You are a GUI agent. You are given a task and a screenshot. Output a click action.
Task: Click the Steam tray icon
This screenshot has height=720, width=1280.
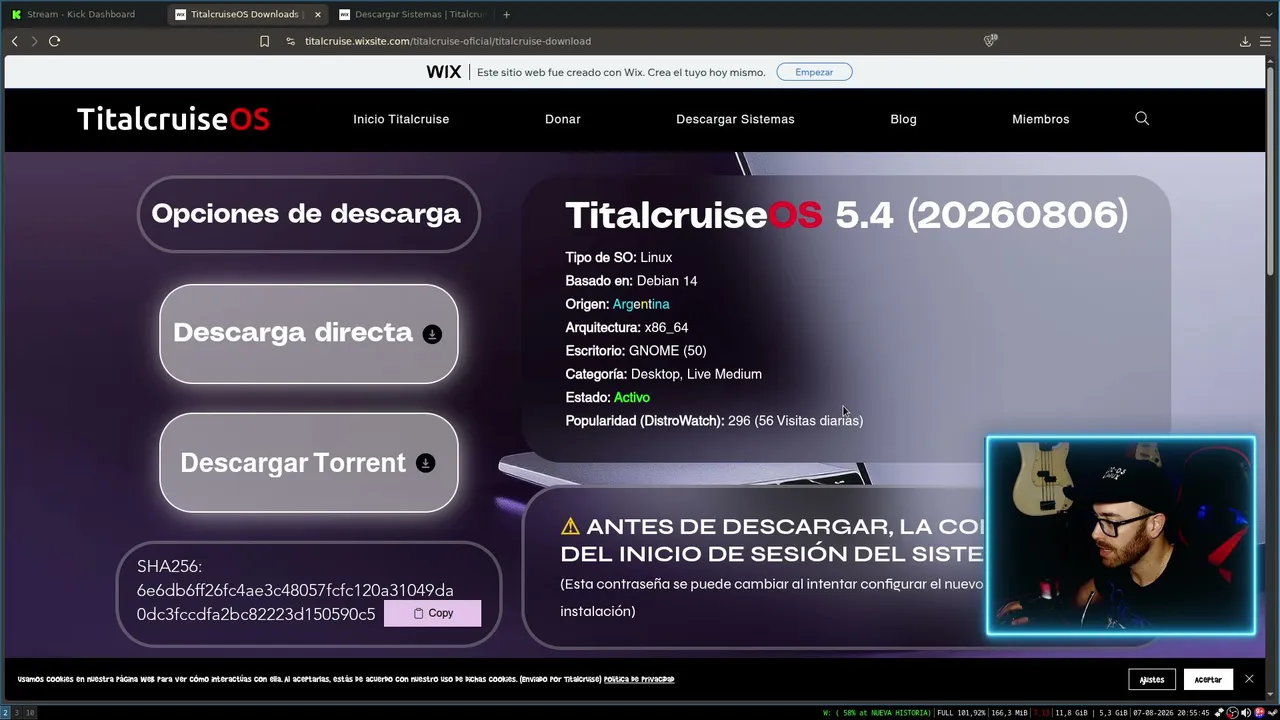point(1272,713)
